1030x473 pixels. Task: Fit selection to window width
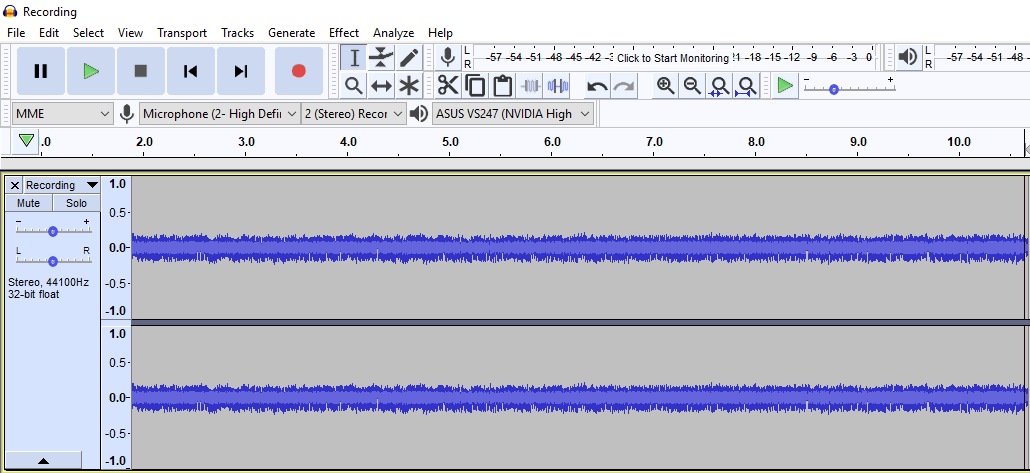pyautogui.click(x=719, y=85)
